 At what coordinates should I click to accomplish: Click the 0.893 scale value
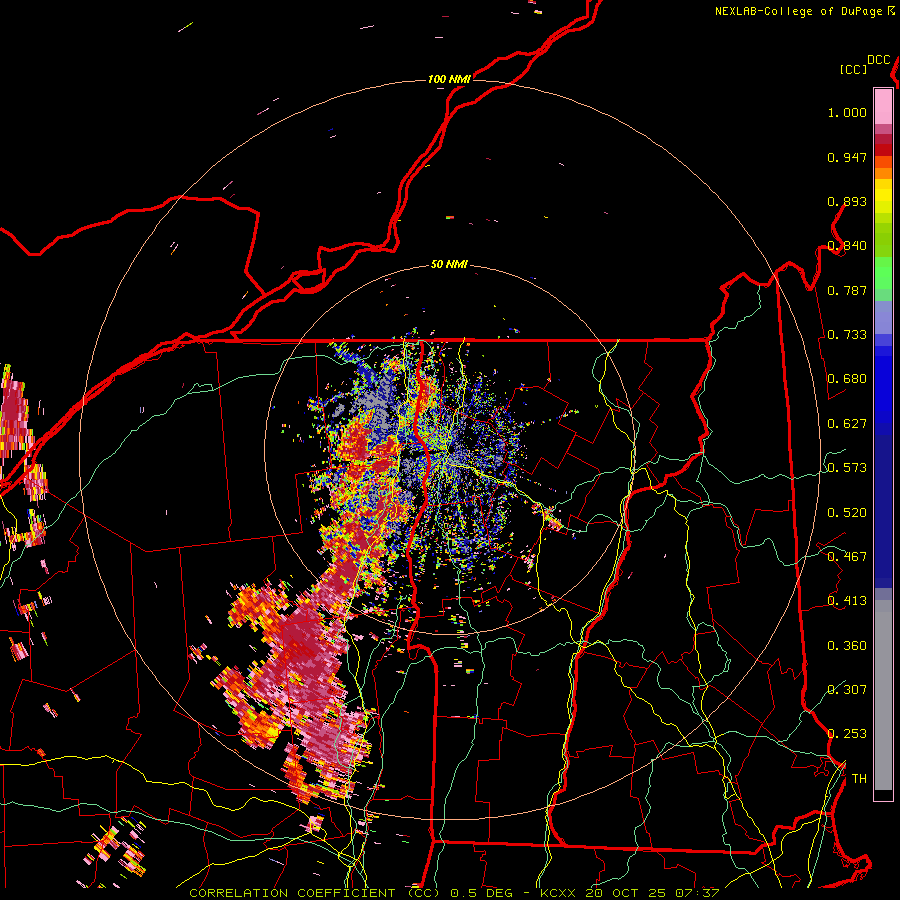pyautogui.click(x=847, y=201)
